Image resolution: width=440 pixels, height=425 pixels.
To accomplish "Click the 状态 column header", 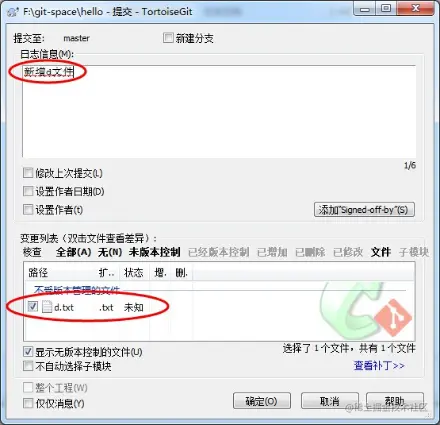I will (x=134, y=273).
